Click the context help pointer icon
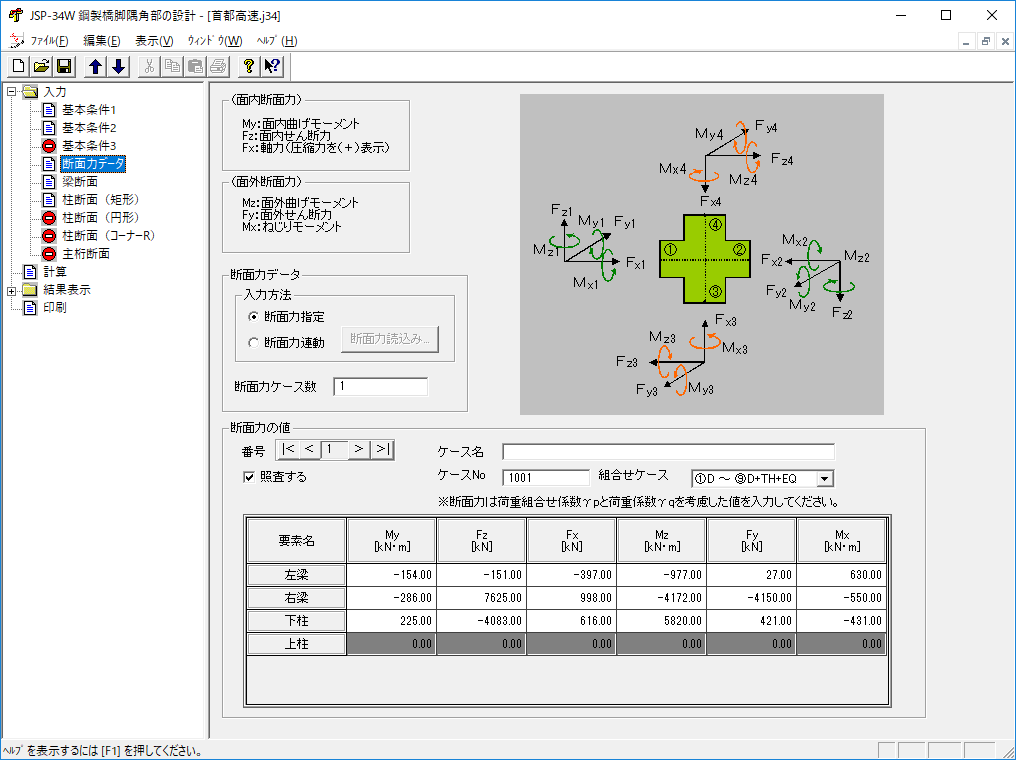Image resolution: width=1016 pixels, height=760 pixels. pyautogui.click(x=272, y=67)
